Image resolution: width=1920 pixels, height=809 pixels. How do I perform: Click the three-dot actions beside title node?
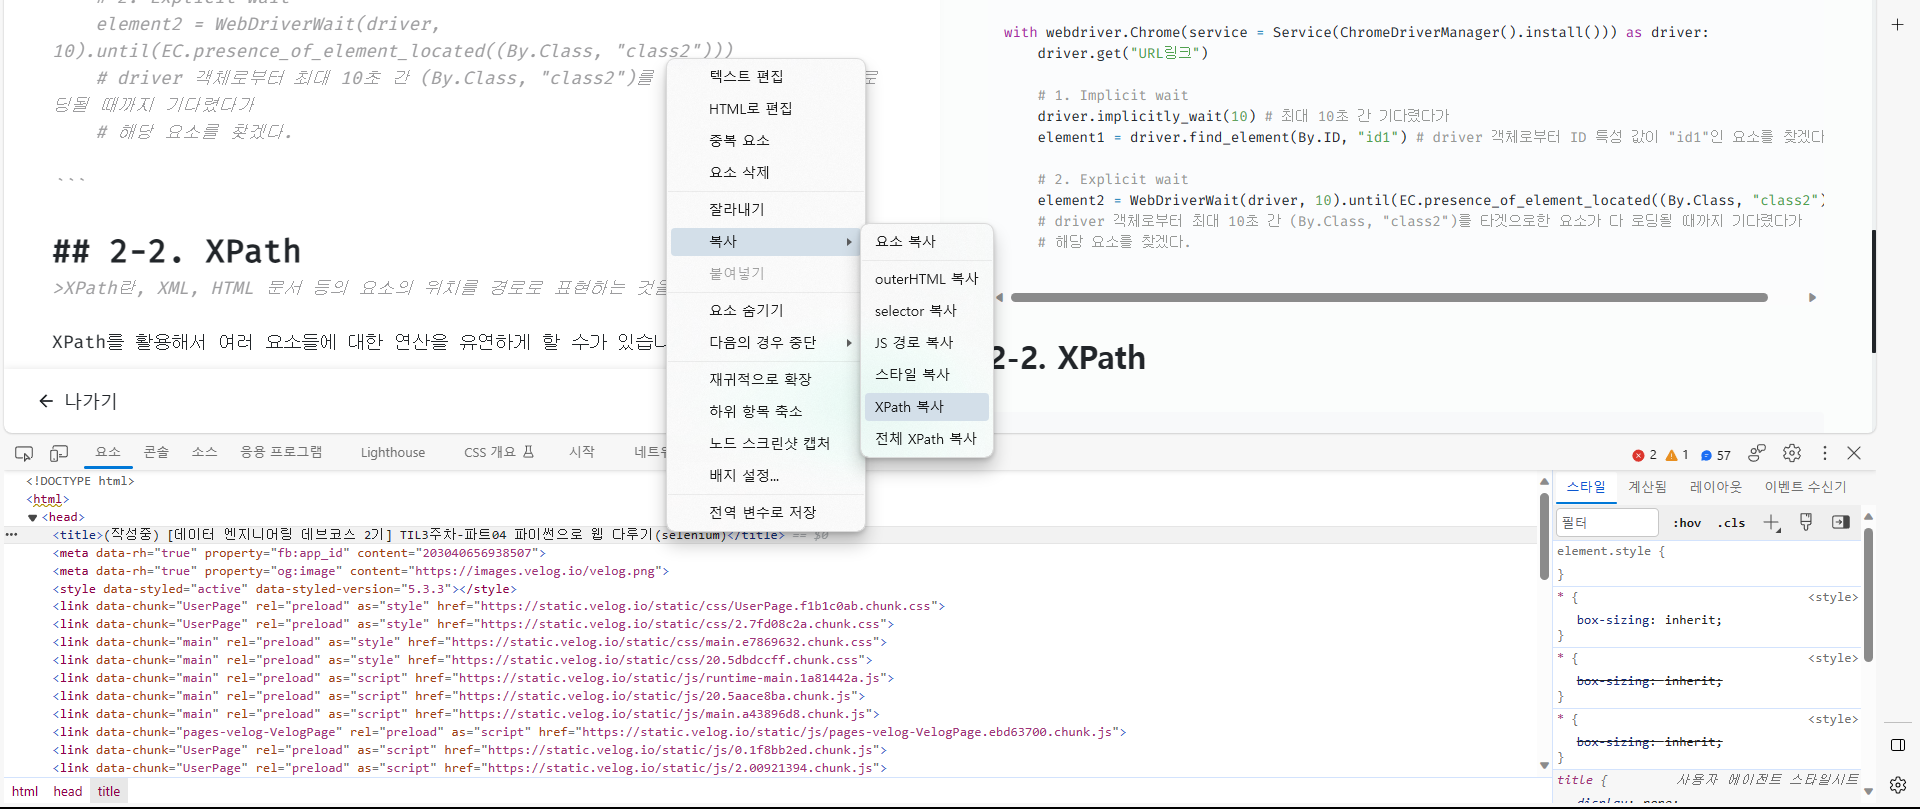pos(12,535)
